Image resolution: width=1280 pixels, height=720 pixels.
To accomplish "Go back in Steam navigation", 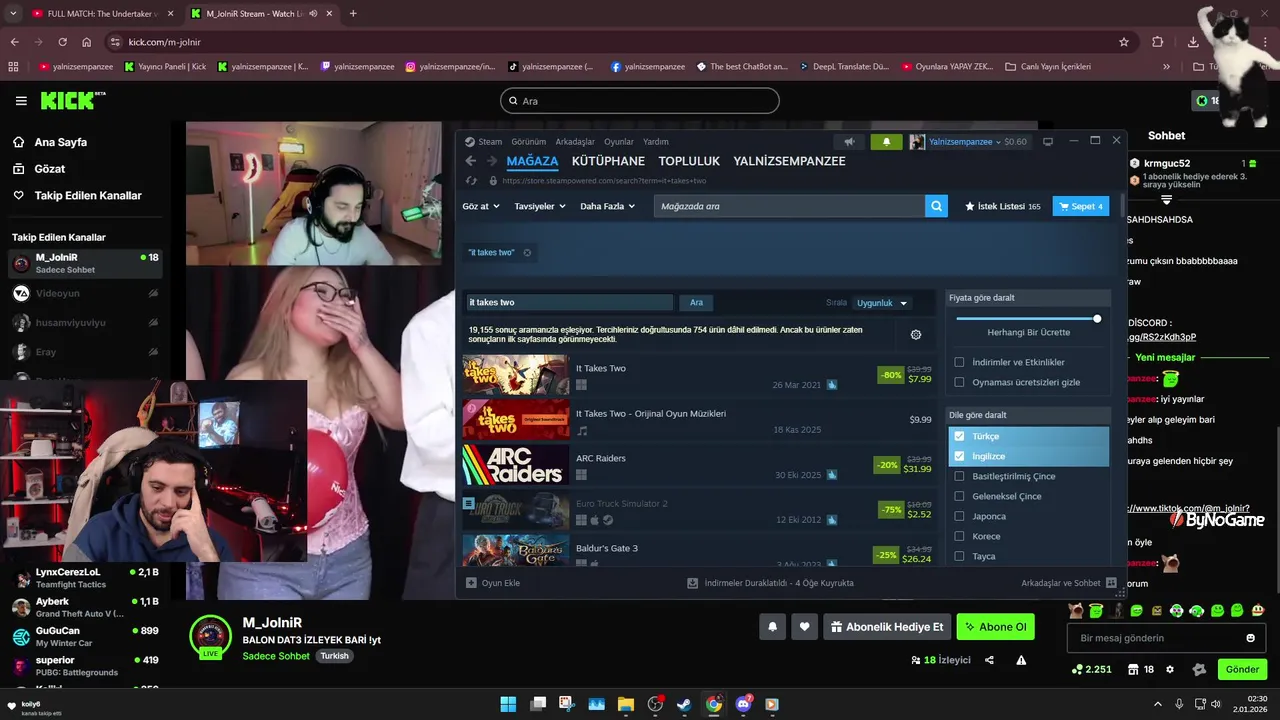I will [471, 161].
